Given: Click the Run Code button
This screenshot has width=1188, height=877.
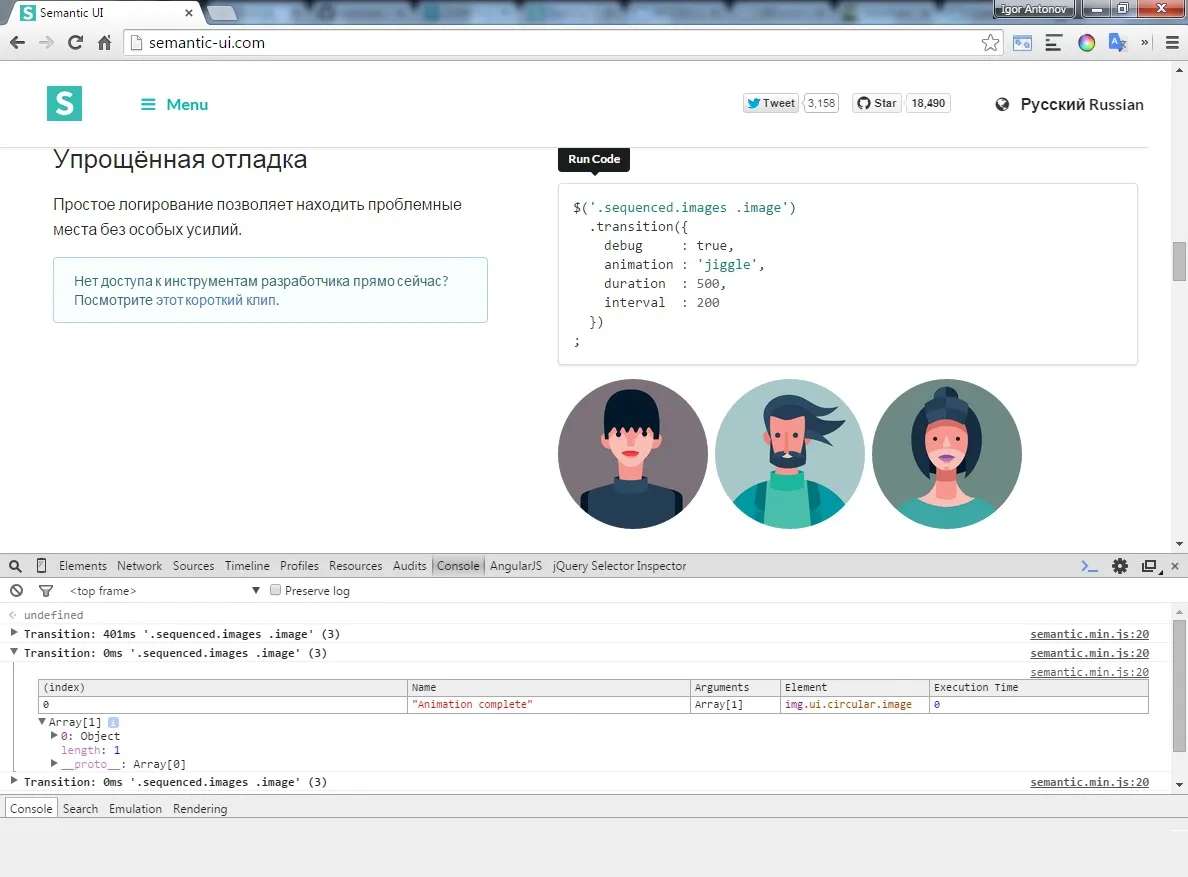Looking at the screenshot, I should coord(594,159).
